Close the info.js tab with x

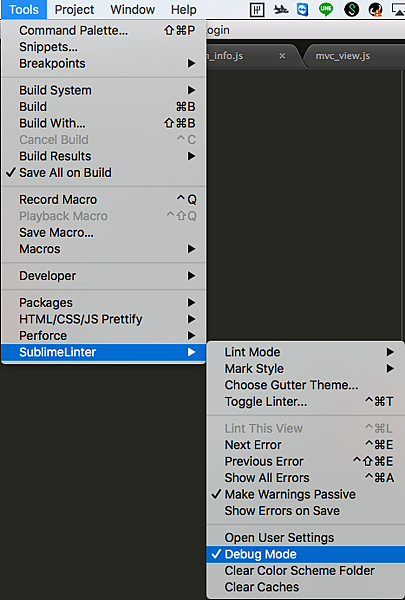click(282, 56)
